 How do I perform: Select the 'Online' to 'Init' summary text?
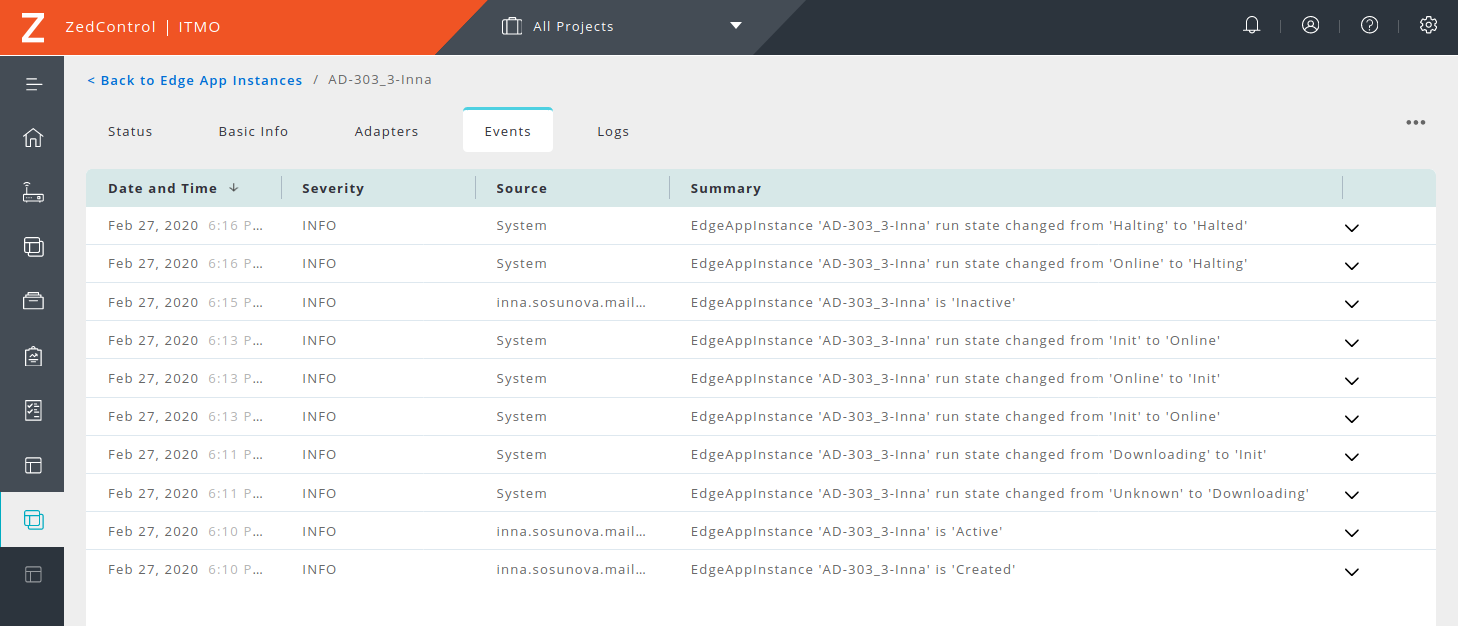point(955,378)
